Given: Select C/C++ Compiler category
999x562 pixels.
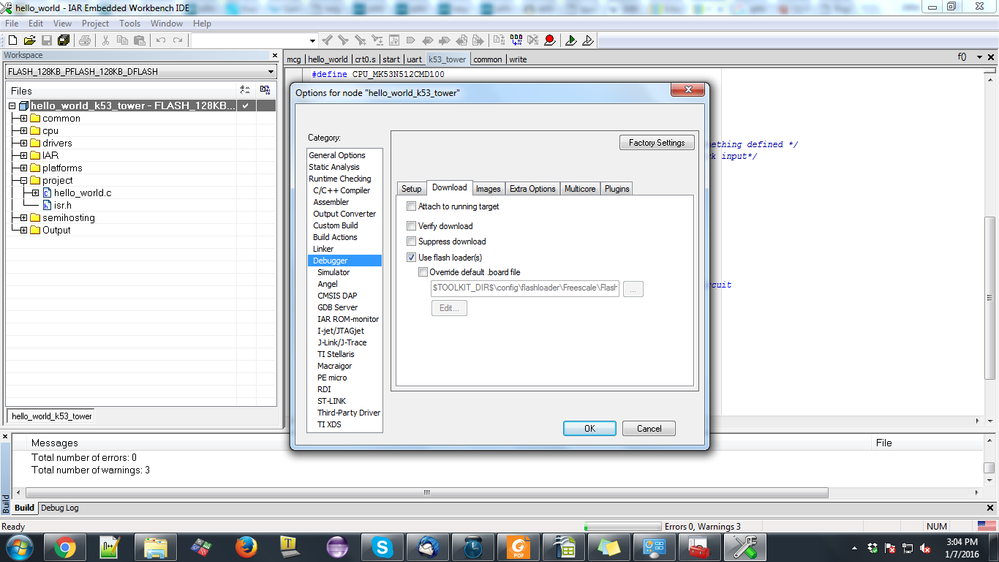Looking at the screenshot, I should 341,191.
